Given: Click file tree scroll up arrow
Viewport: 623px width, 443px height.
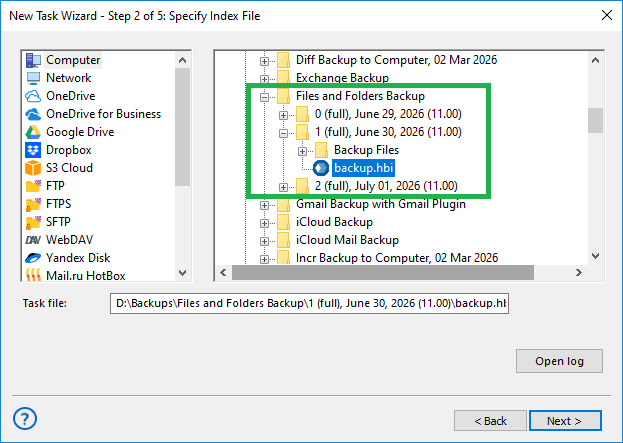Looking at the screenshot, I should (595, 60).
